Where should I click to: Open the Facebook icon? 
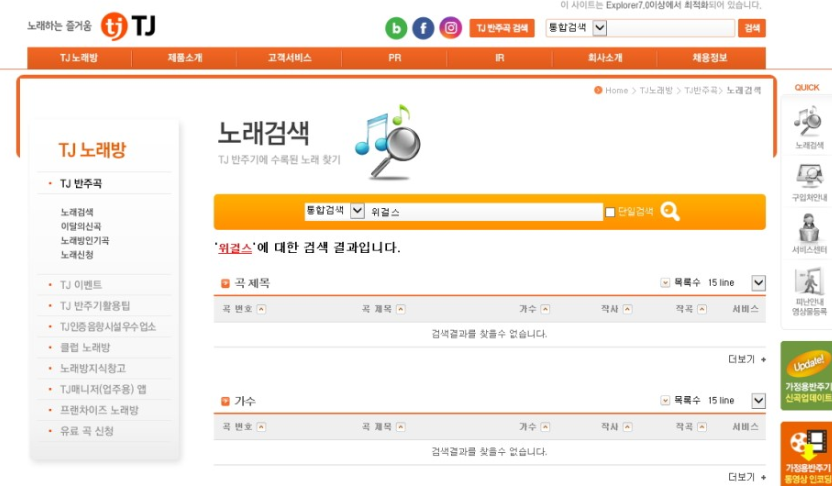coord(423,28)
